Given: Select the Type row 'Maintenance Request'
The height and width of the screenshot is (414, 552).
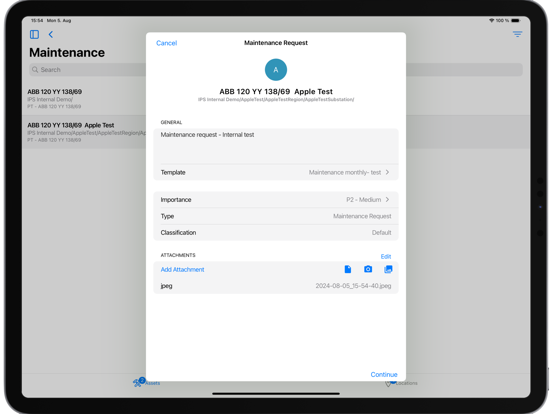Looking at the screenshot, I should point(276,216).
